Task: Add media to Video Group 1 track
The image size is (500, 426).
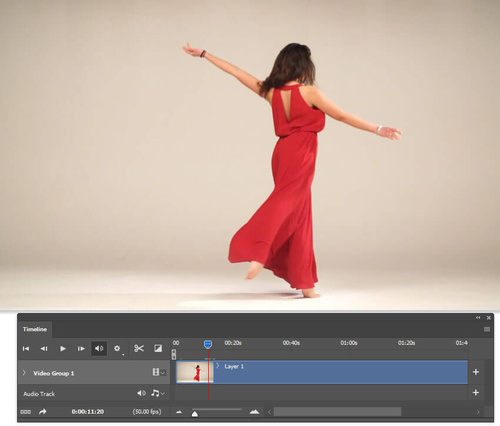Action: (476, 372)
